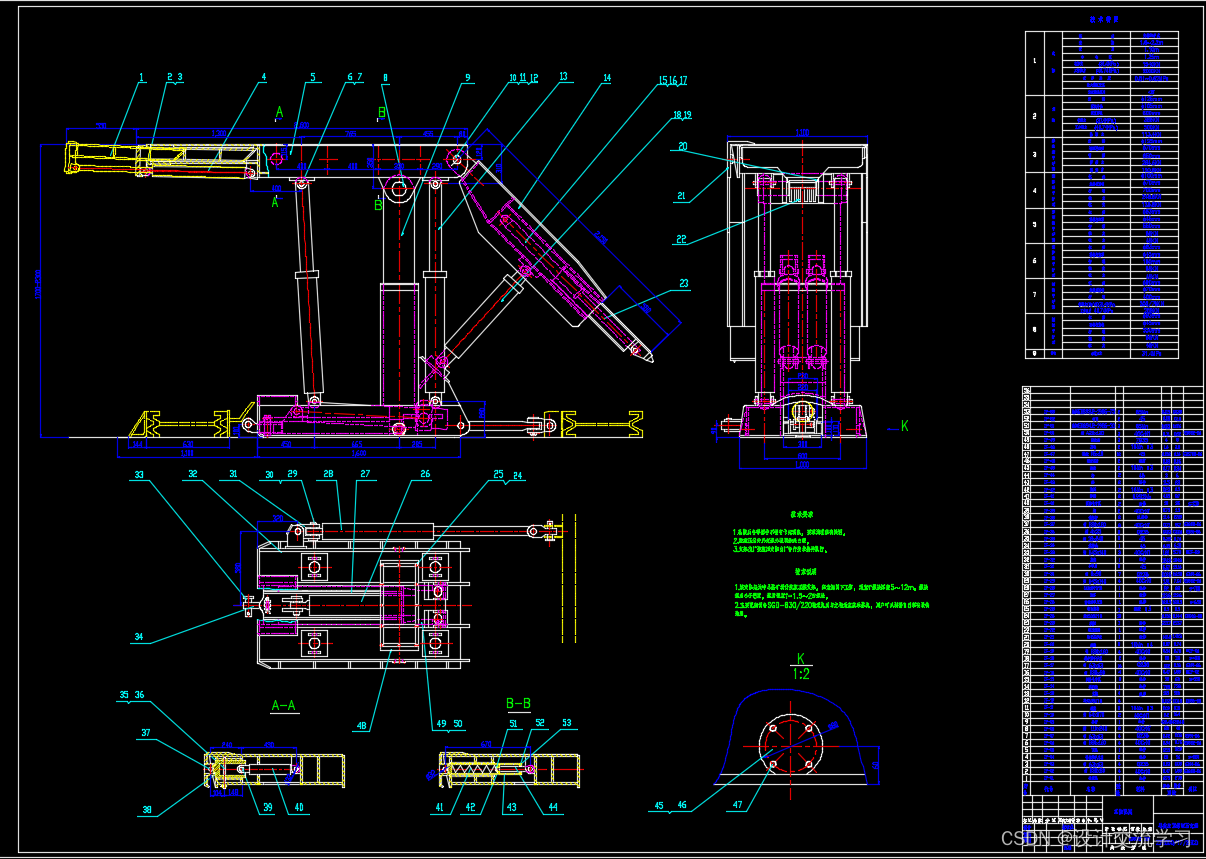Click callout number 14 above the side view
1206x859 pixels.
click(x=606, y=78)
